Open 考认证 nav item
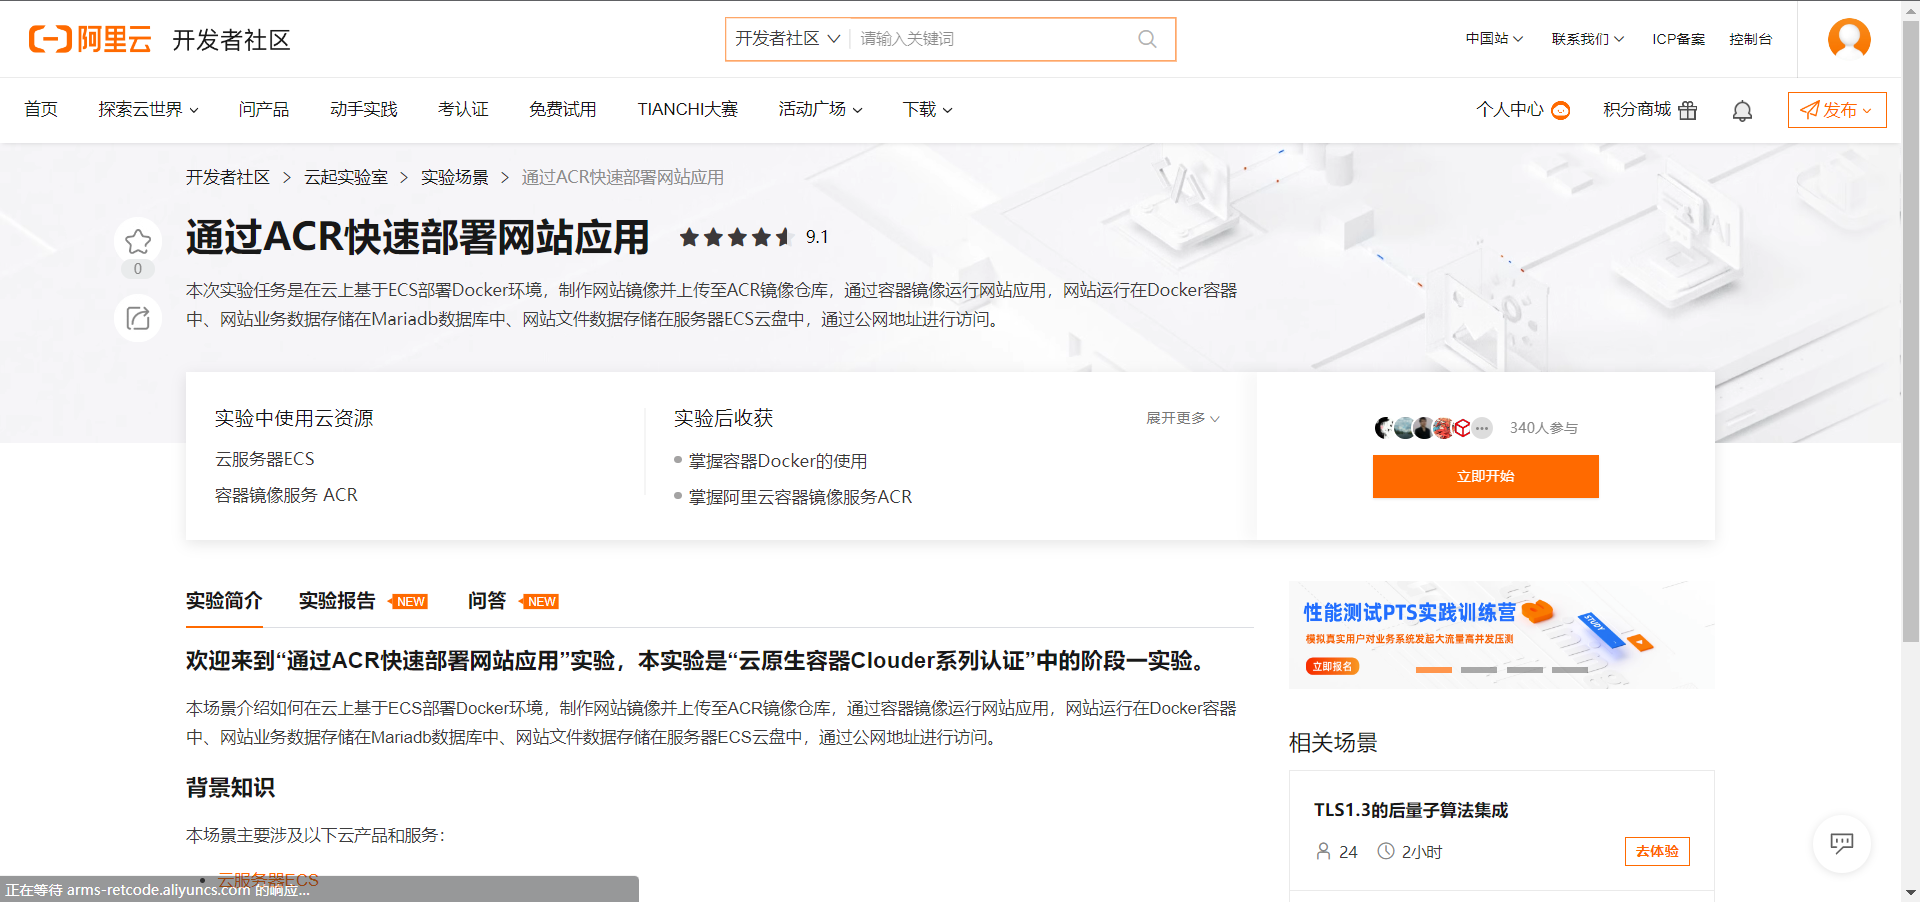 click(x=463, y=109)
